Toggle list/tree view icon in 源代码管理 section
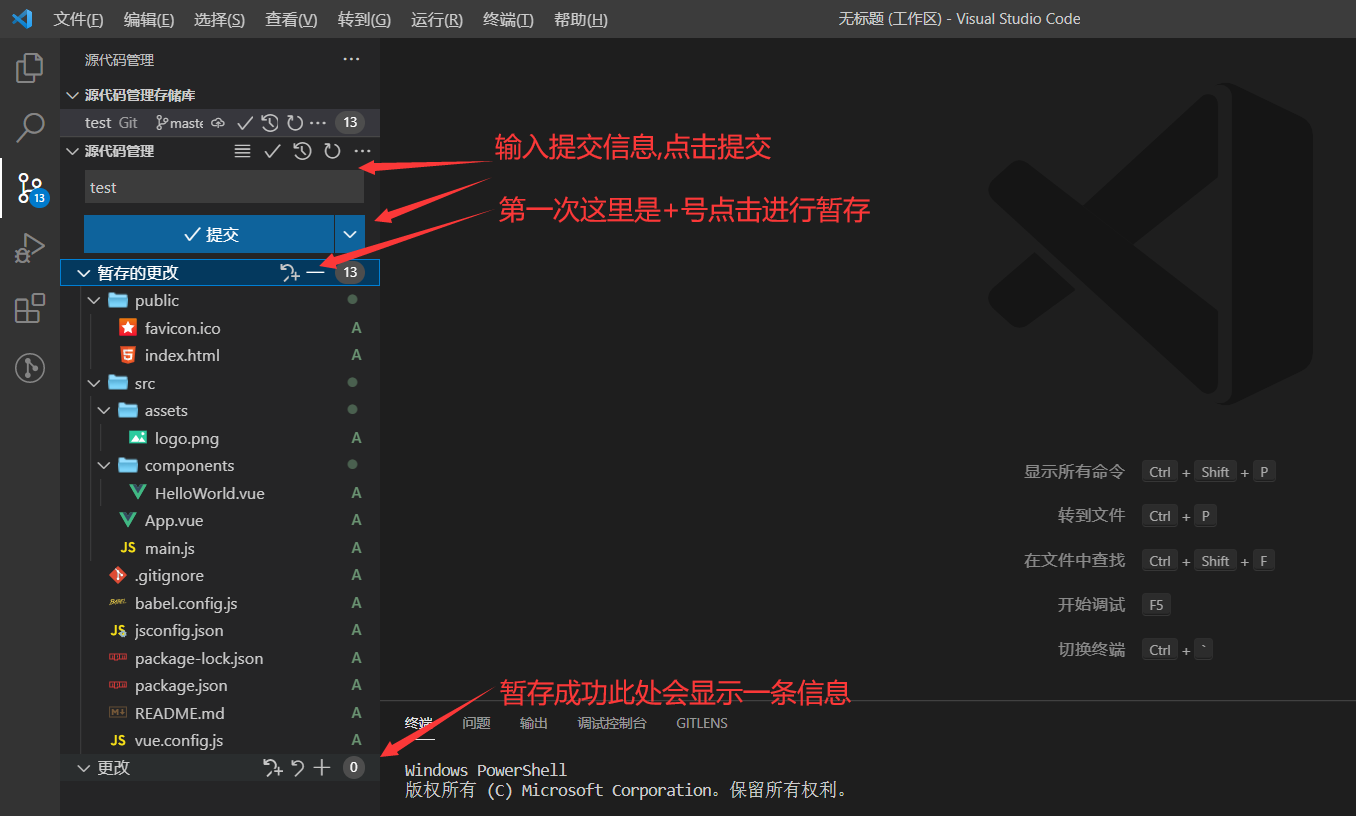The width and height of the screenshot is (1356, 816). (x=242, y=151)
